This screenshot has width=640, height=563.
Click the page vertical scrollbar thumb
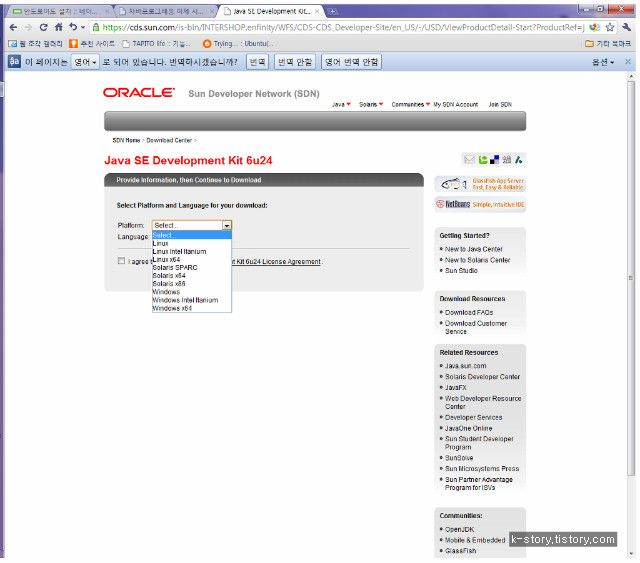pyautogui.click(x=631, y=278)
